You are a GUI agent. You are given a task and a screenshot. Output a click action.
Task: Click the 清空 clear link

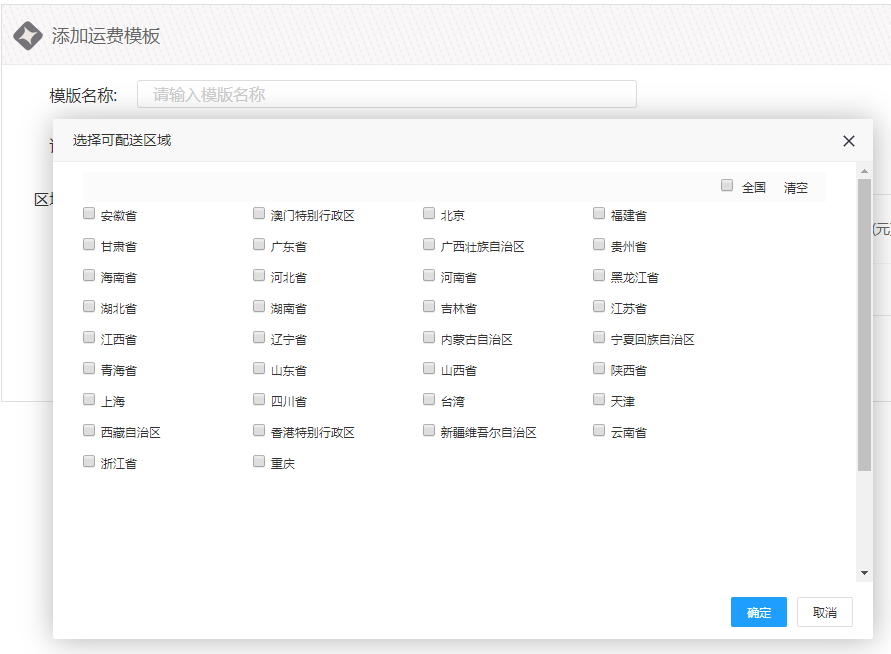795,188
